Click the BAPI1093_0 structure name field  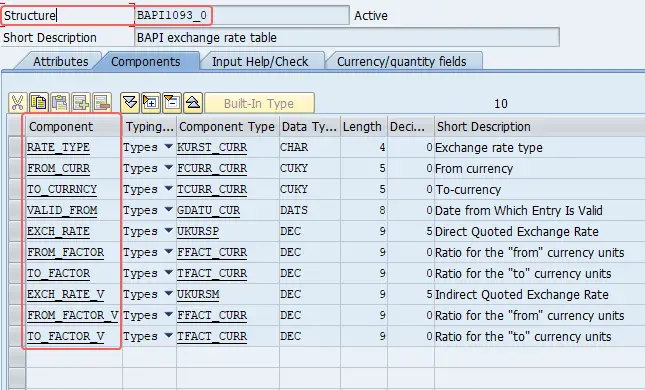coord(242,16)
